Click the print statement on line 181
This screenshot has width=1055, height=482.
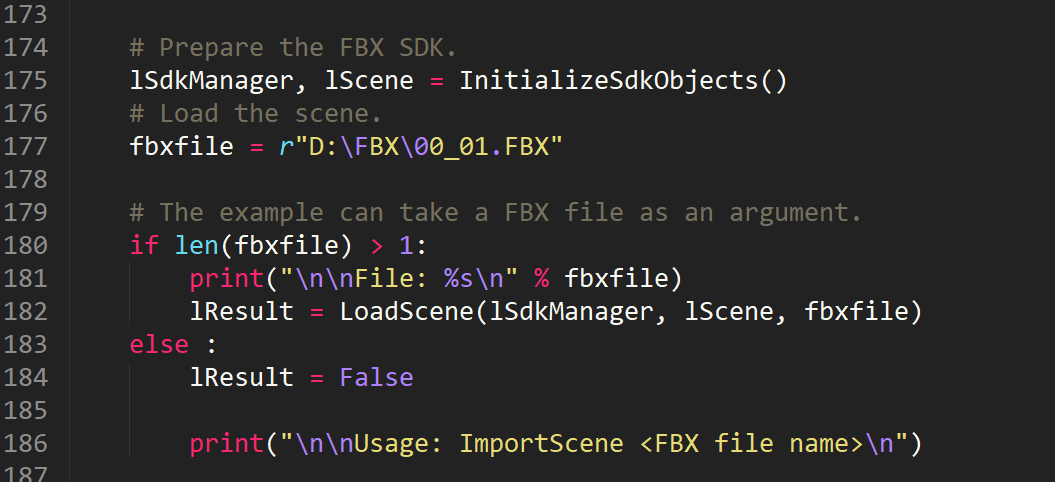coord(436,279)
